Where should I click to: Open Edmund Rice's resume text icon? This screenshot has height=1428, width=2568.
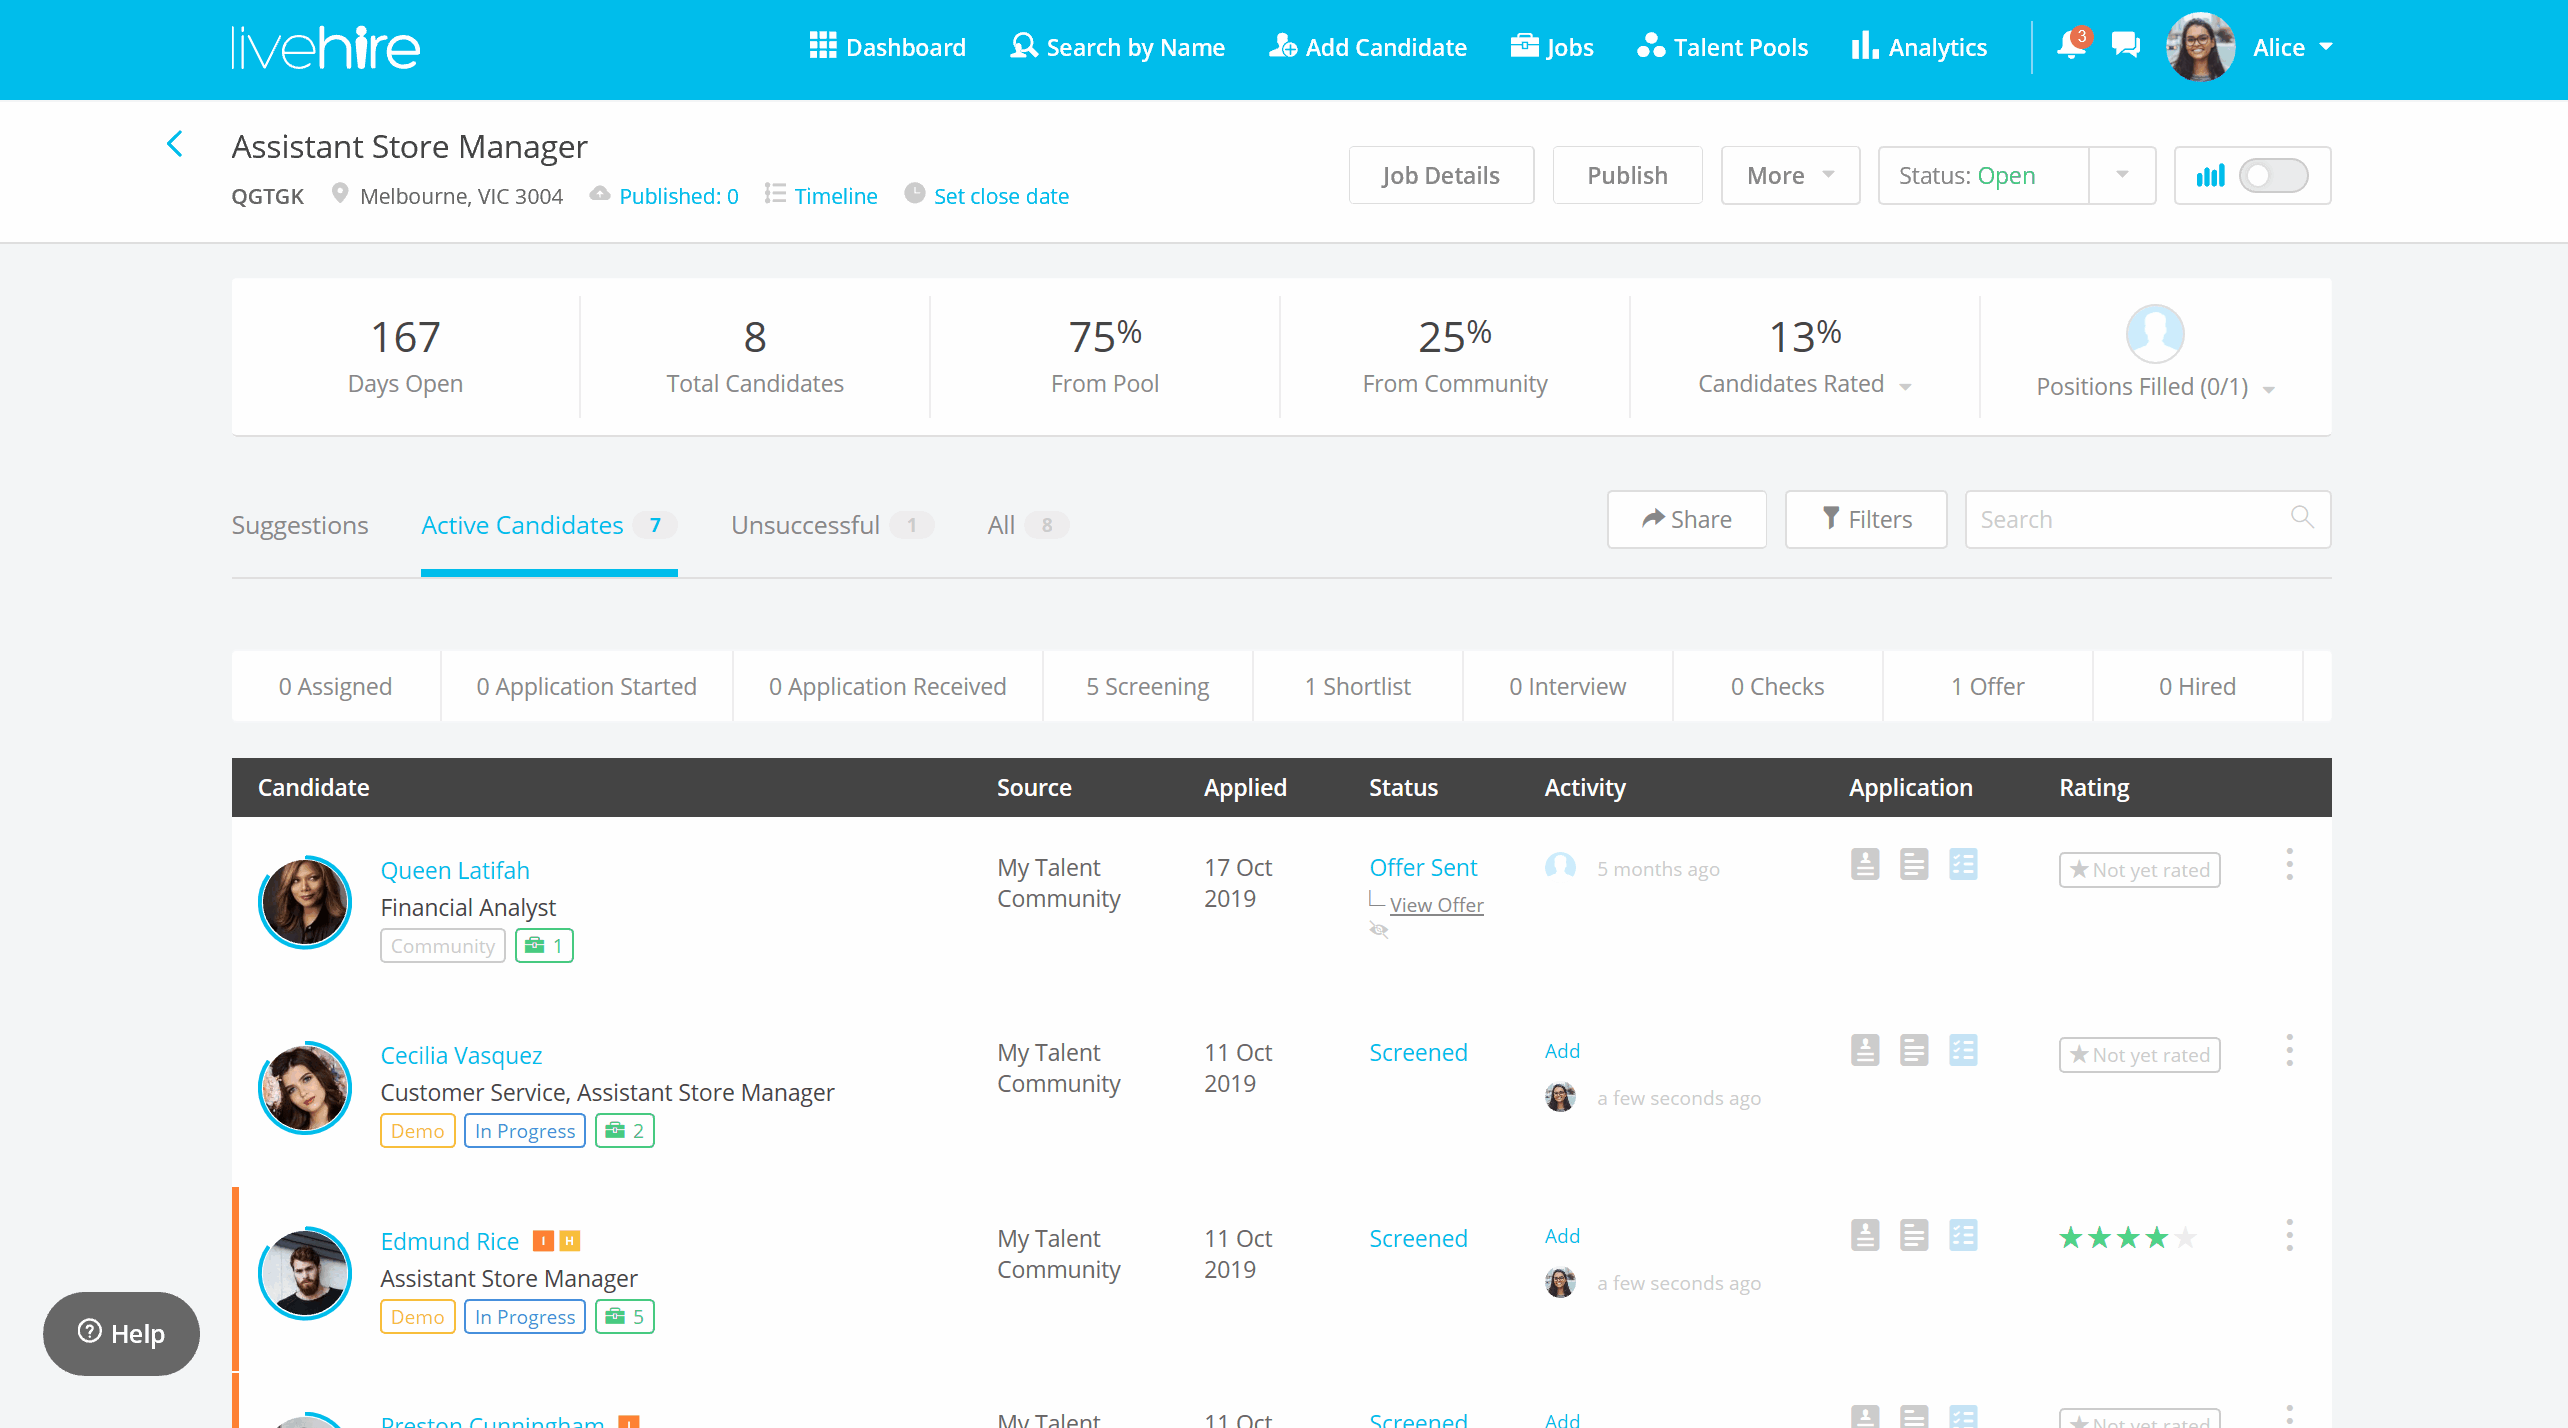[1914, 1235]
